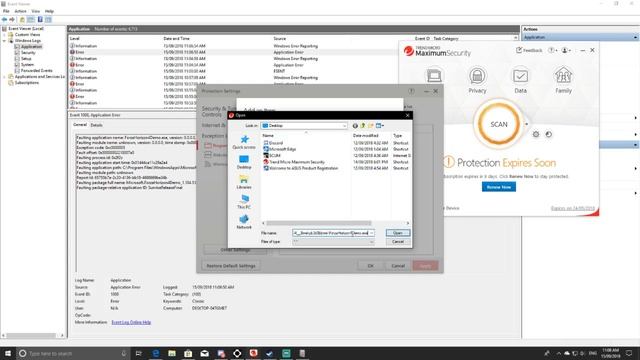The image size is (640, 360).
Task: Click Expires on date link in Trend Micro
Action: tap(572, 208)
